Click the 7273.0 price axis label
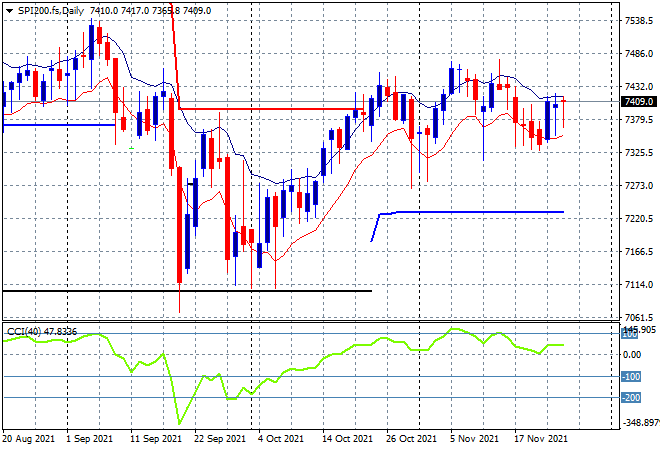 tap(639, 185)
